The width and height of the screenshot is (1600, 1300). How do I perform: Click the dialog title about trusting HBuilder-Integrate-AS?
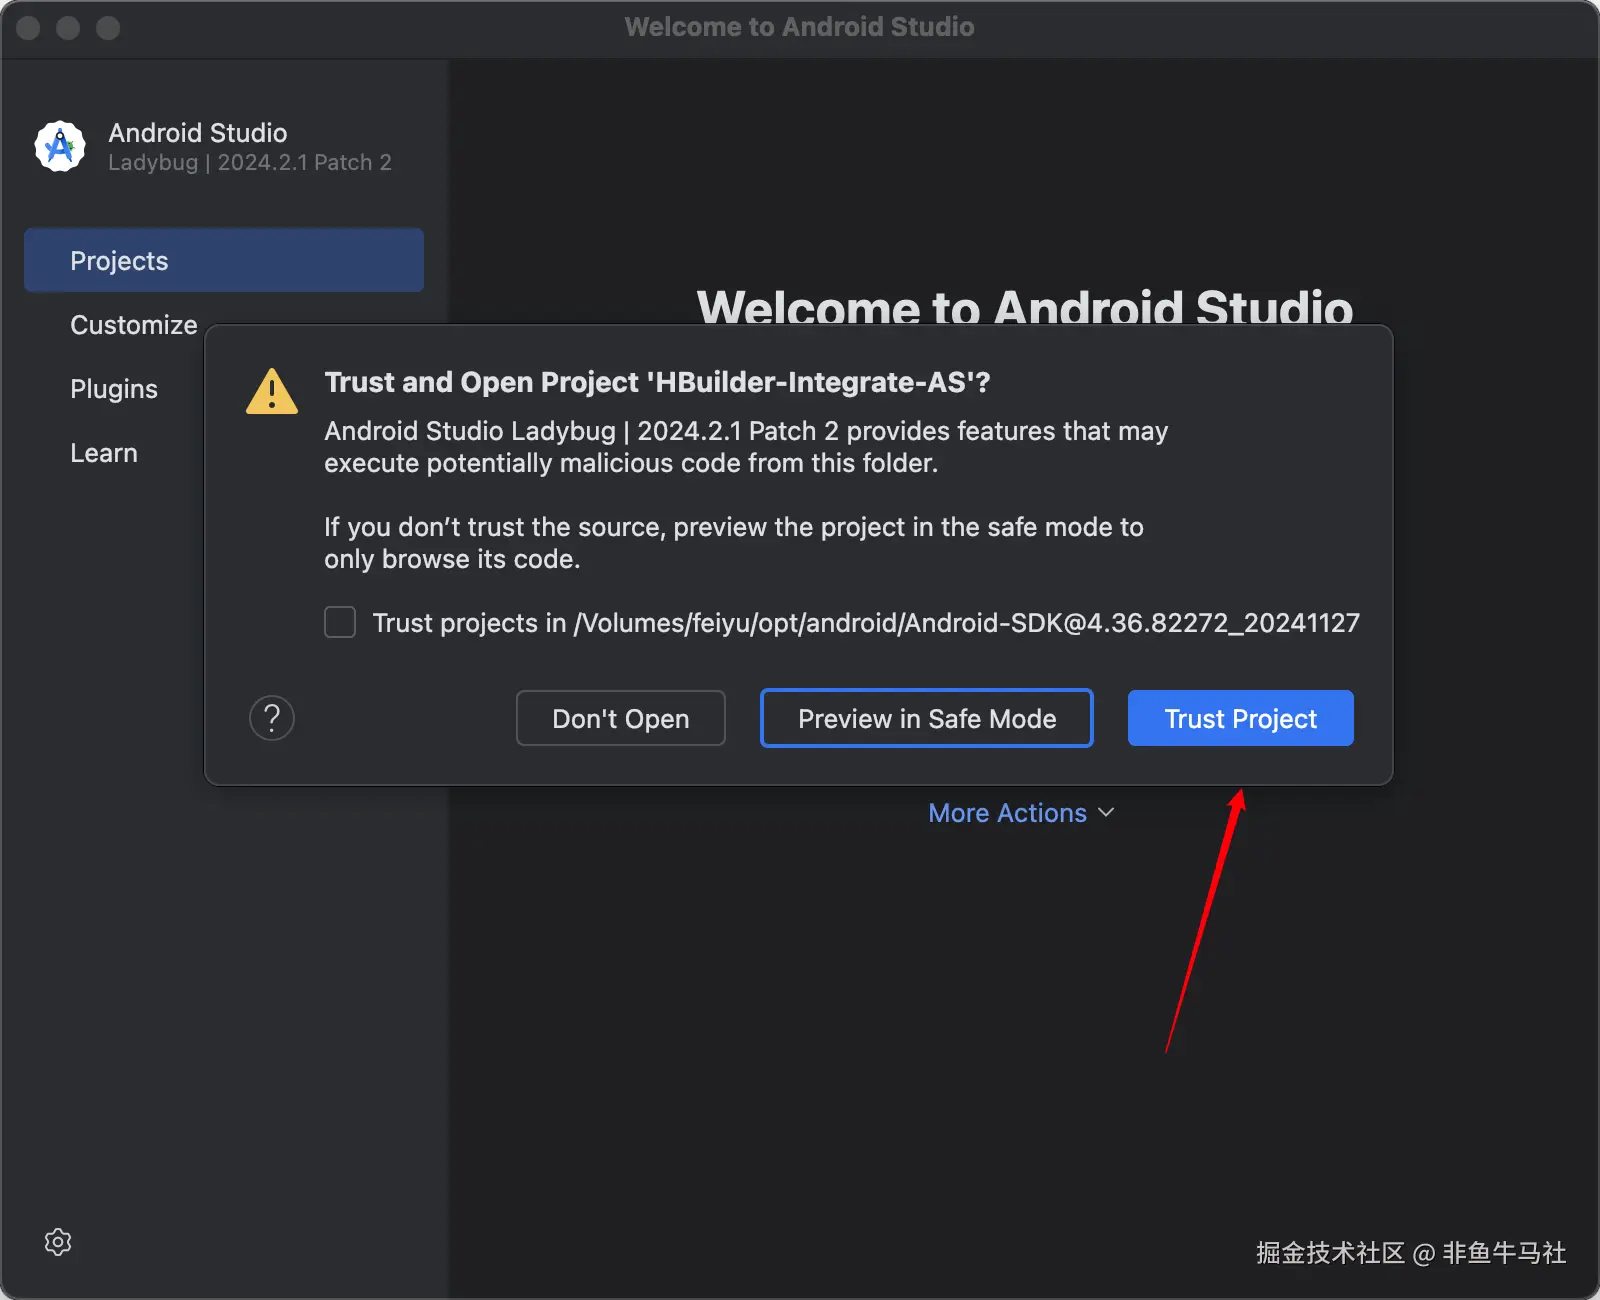[657, 382]
